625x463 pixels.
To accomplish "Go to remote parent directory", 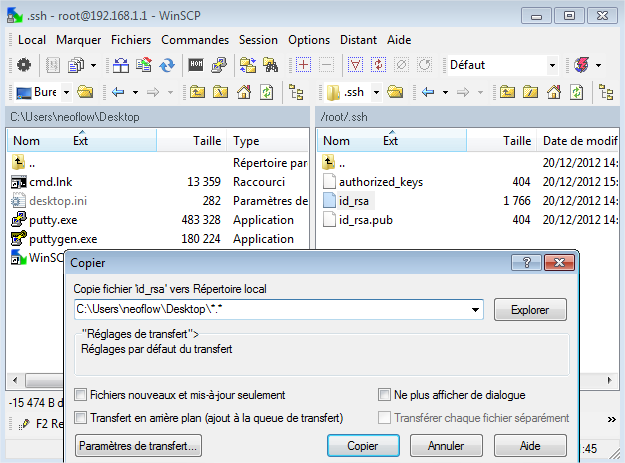I will pyautogui.click(x=507, y=92).
